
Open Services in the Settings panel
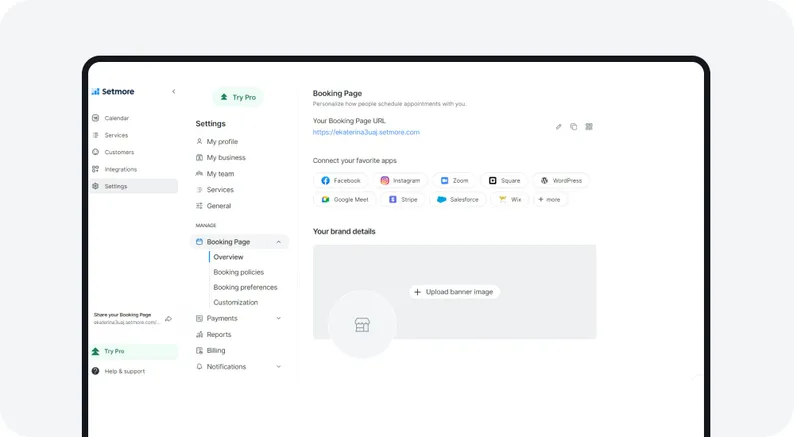(215, 190)
